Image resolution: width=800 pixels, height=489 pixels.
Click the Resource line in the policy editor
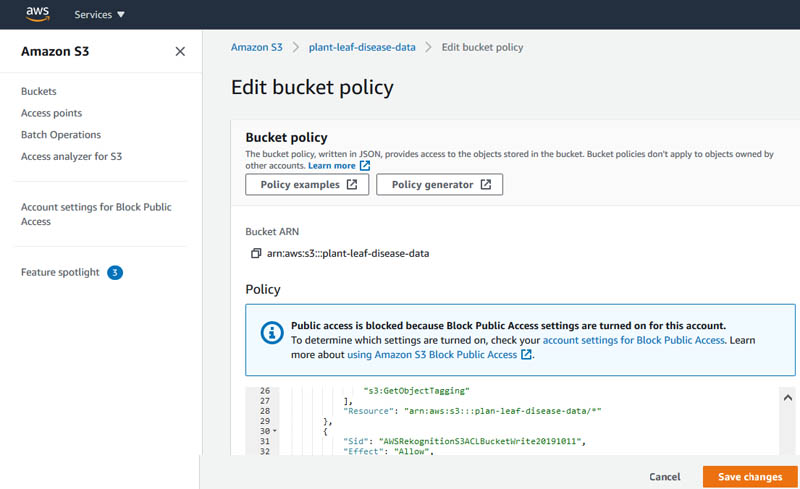(x=472, y=411)
